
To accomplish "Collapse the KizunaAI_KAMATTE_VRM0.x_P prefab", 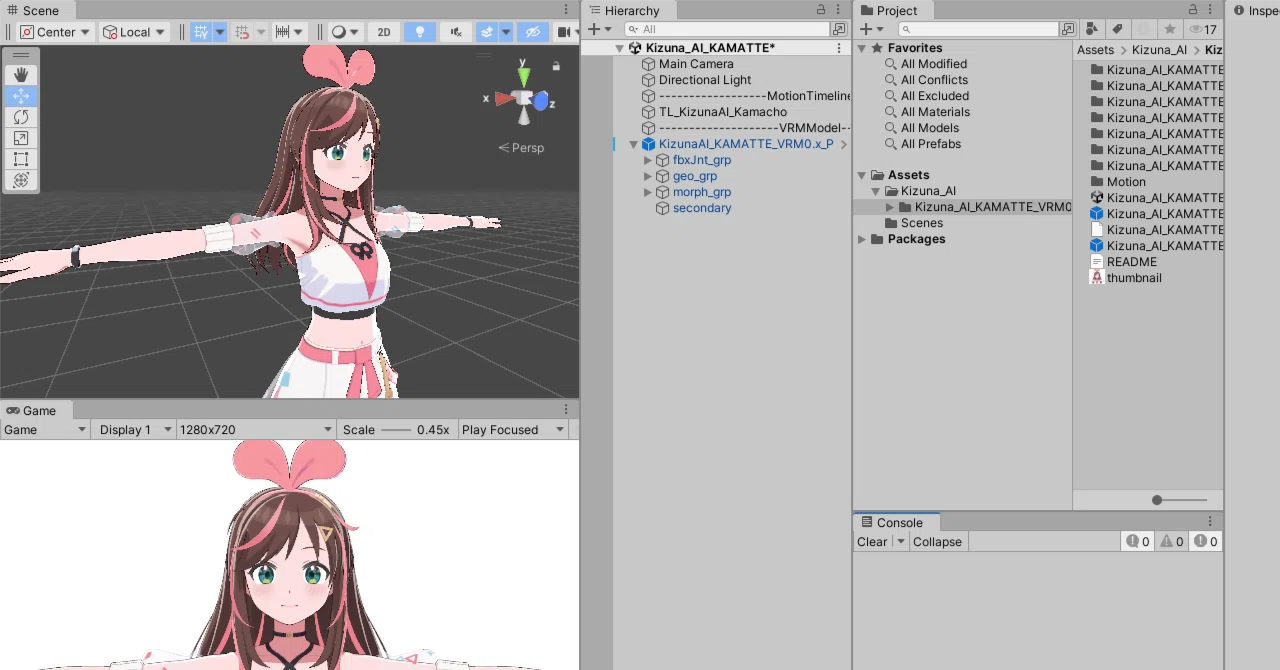I will 634,144.
